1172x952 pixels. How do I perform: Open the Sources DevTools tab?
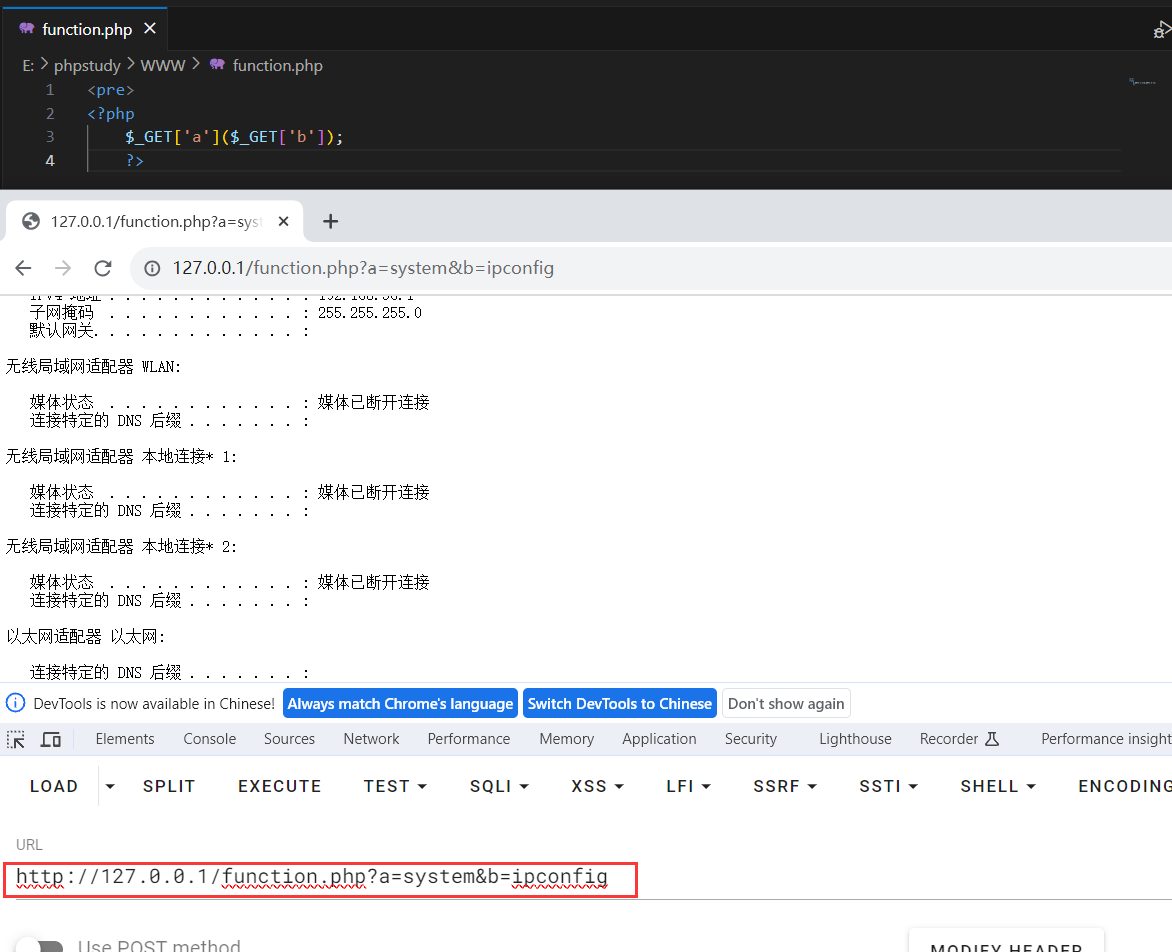click(289, 739)
